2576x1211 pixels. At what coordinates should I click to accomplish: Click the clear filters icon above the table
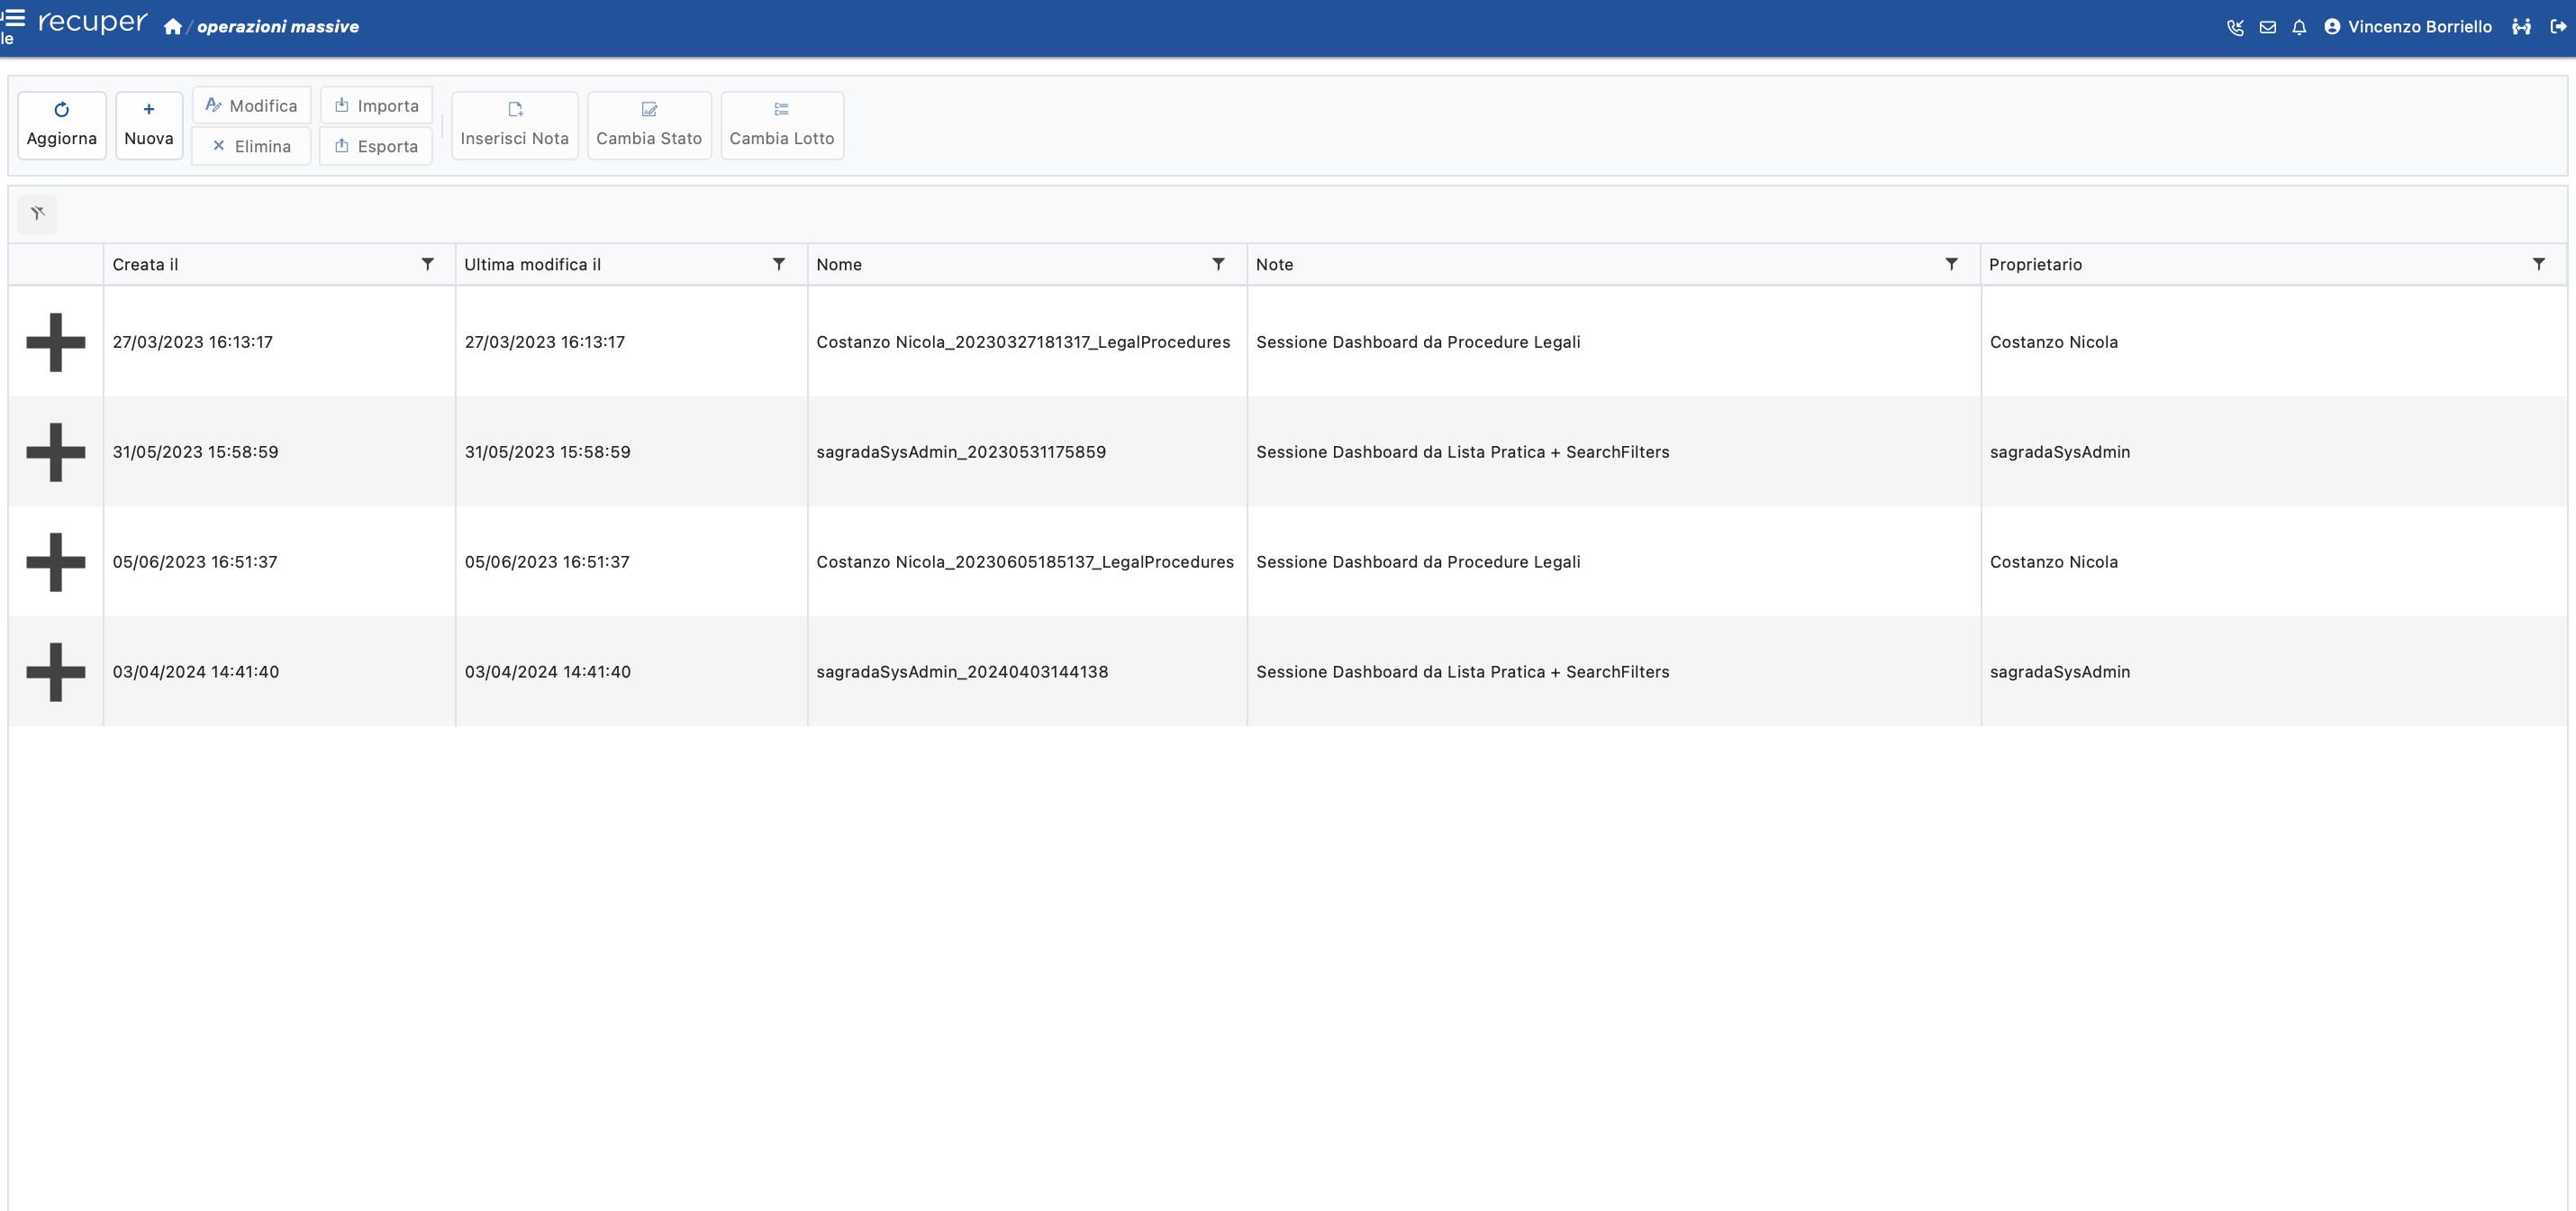click(x=38, y=213)
